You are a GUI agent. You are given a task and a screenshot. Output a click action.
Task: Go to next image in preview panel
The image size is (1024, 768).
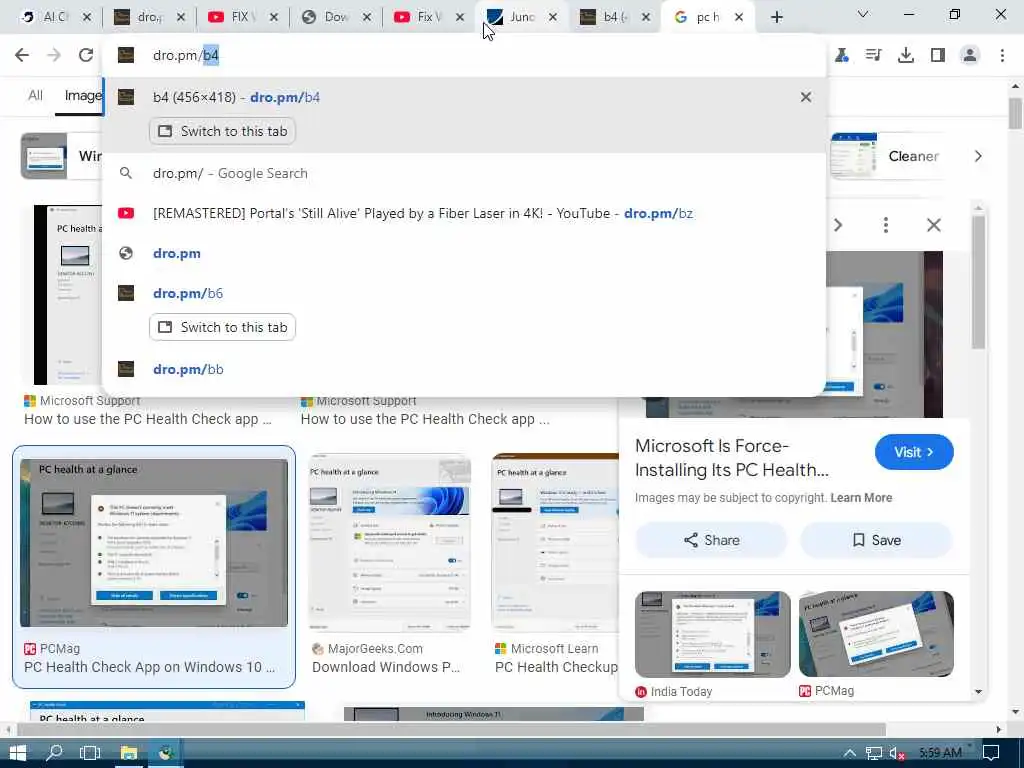coord(838,225)
